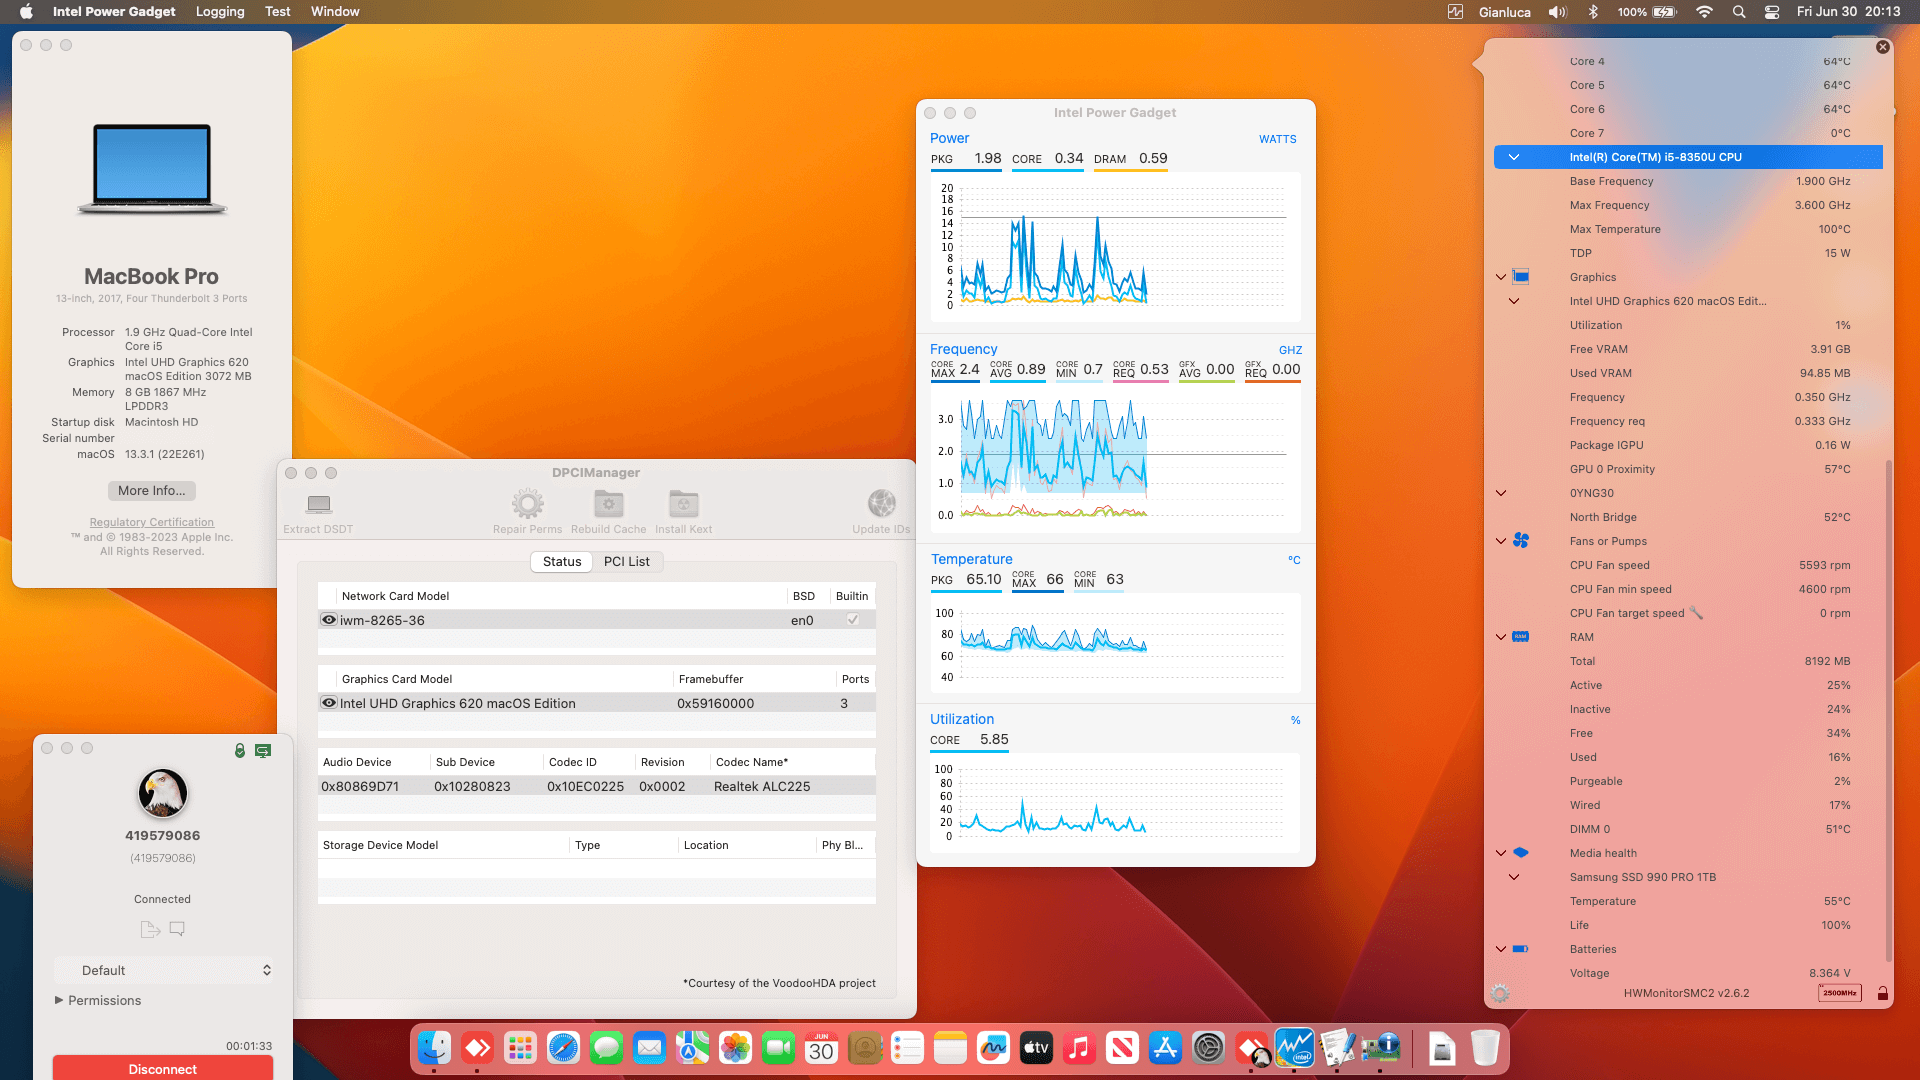
Task: Open Photos from the Dock
Action: pos(735,1048)
